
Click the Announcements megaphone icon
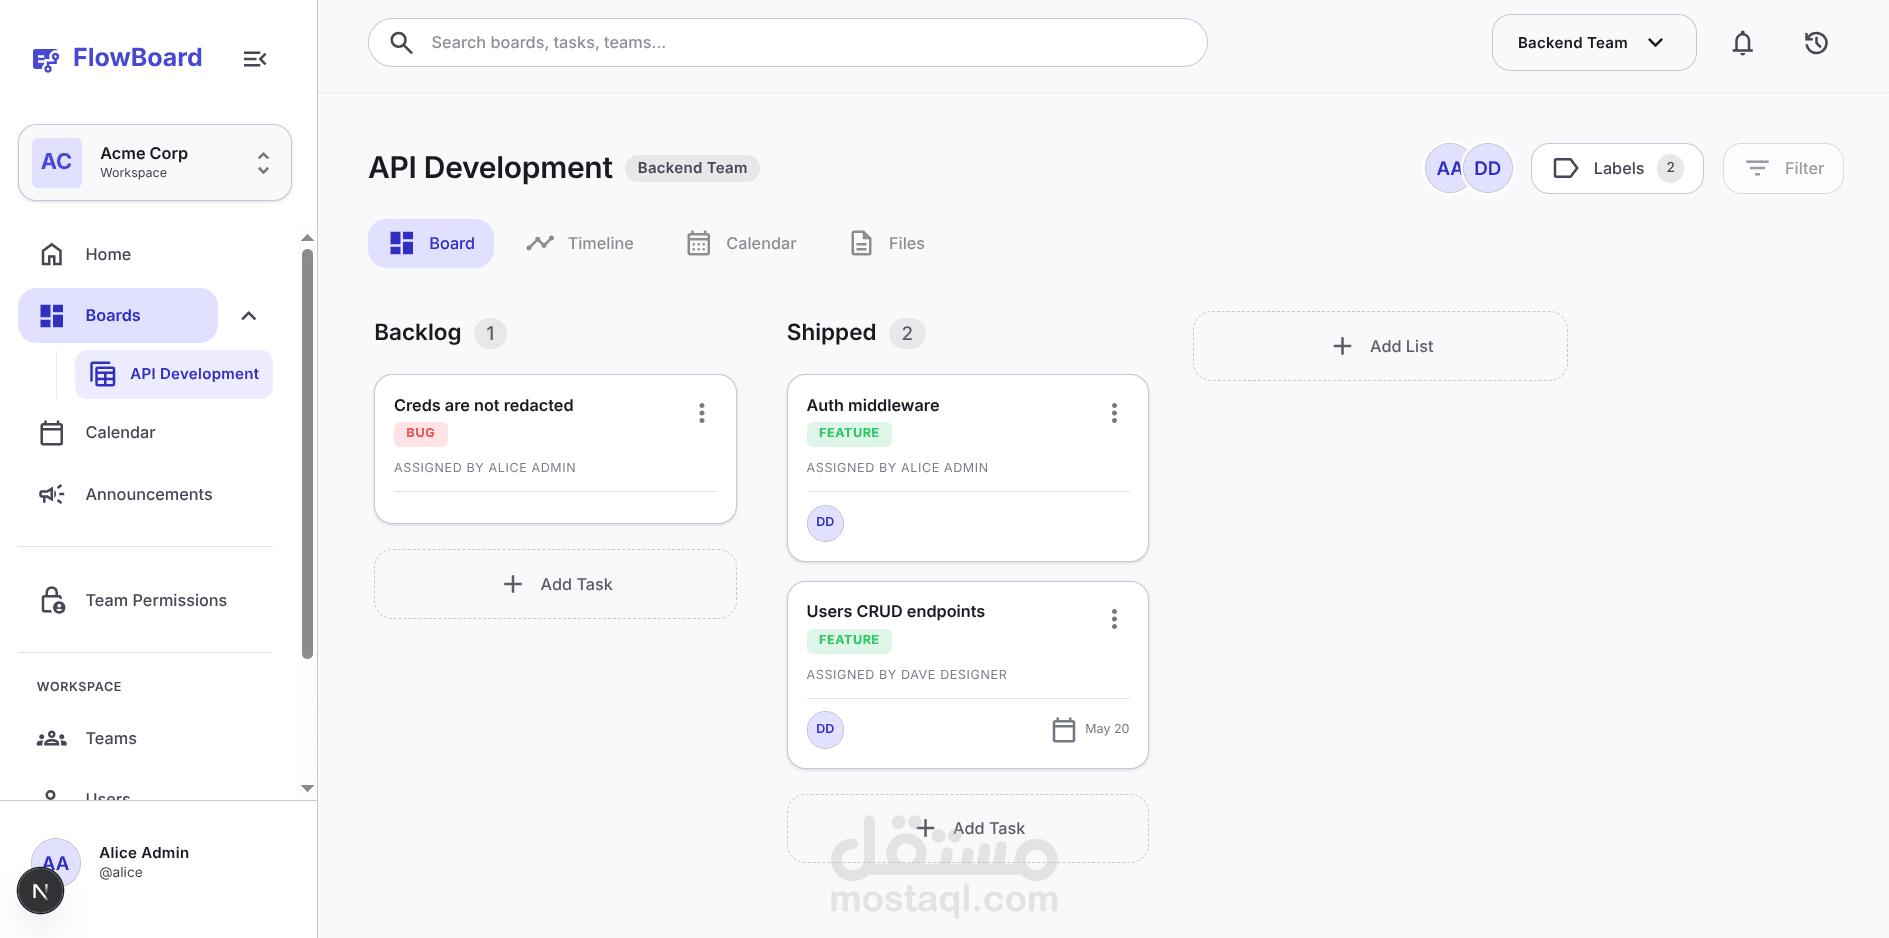(x=52, y=494)
